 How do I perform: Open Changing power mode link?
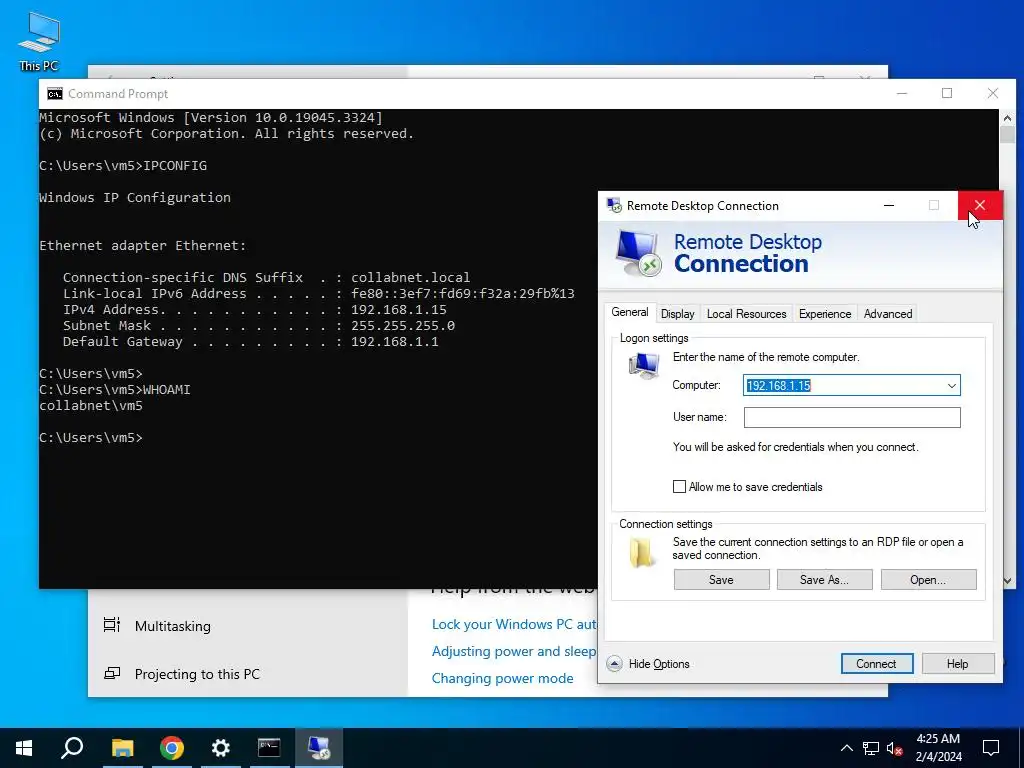click(502, 679)
